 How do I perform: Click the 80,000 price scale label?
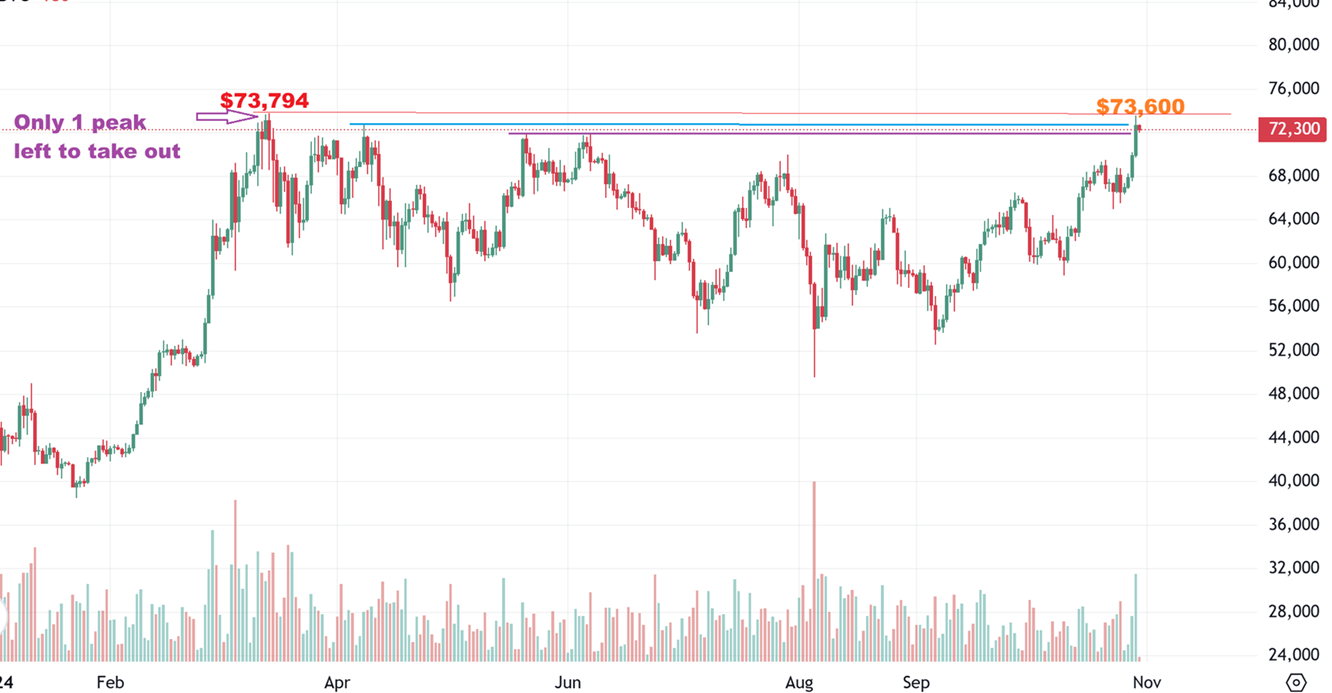[1292, 45]
